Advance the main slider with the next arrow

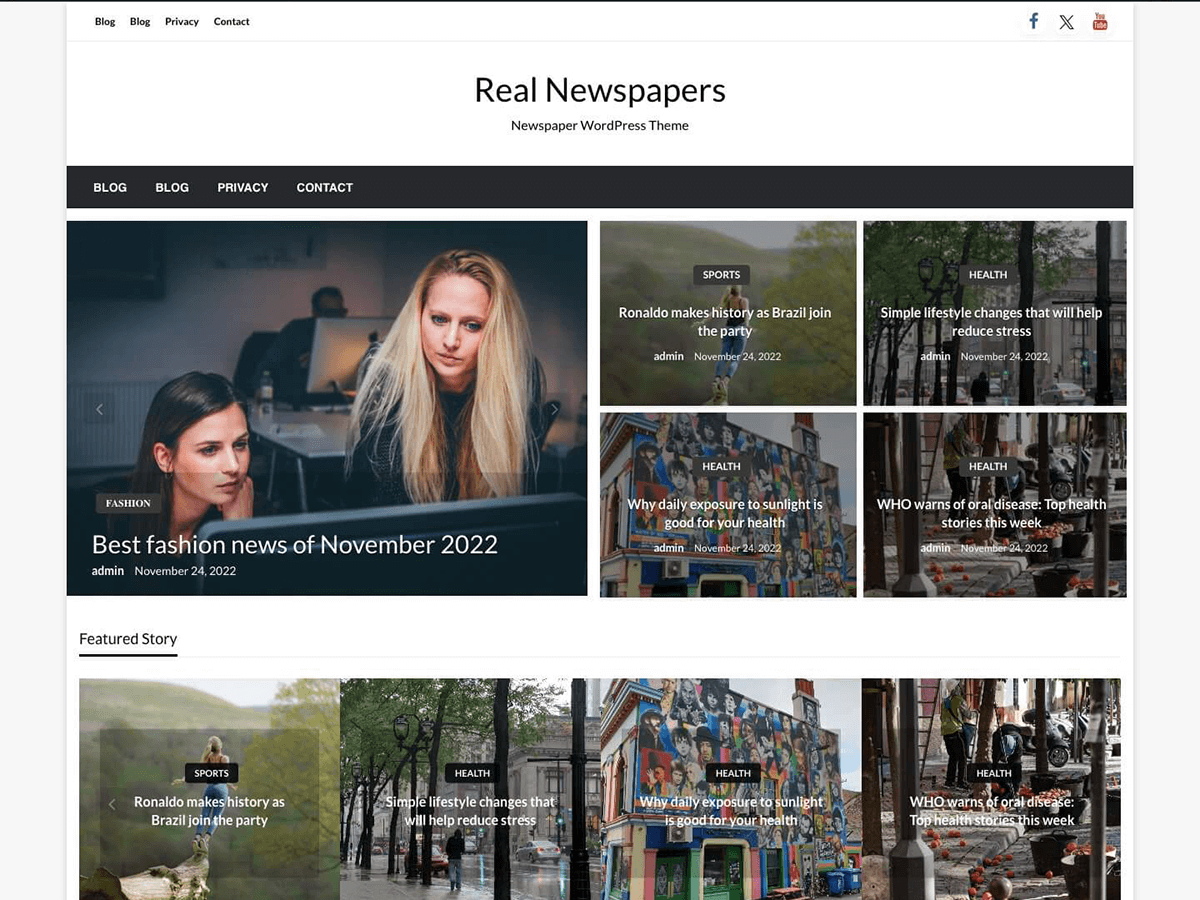[x=555, y=409]
